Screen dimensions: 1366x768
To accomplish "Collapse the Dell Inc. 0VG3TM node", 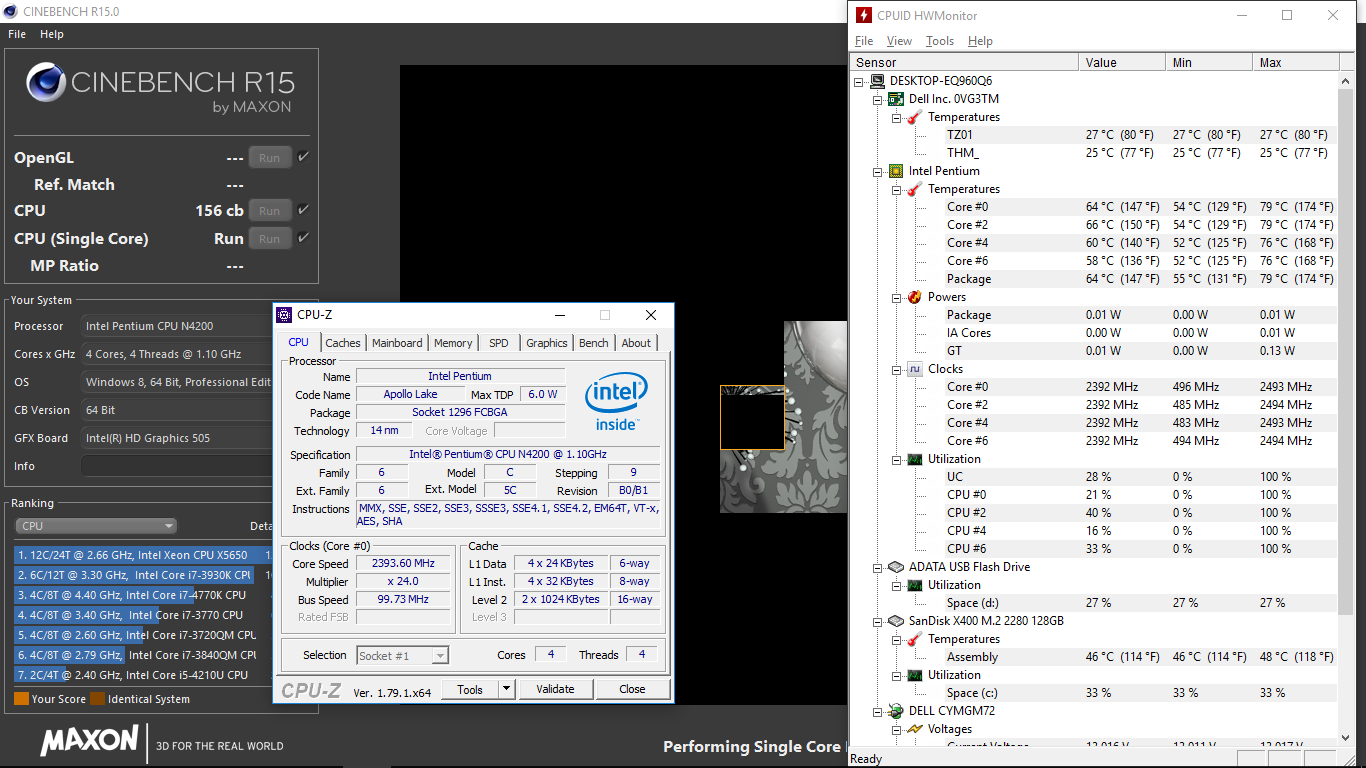I will tap(878, 99).
